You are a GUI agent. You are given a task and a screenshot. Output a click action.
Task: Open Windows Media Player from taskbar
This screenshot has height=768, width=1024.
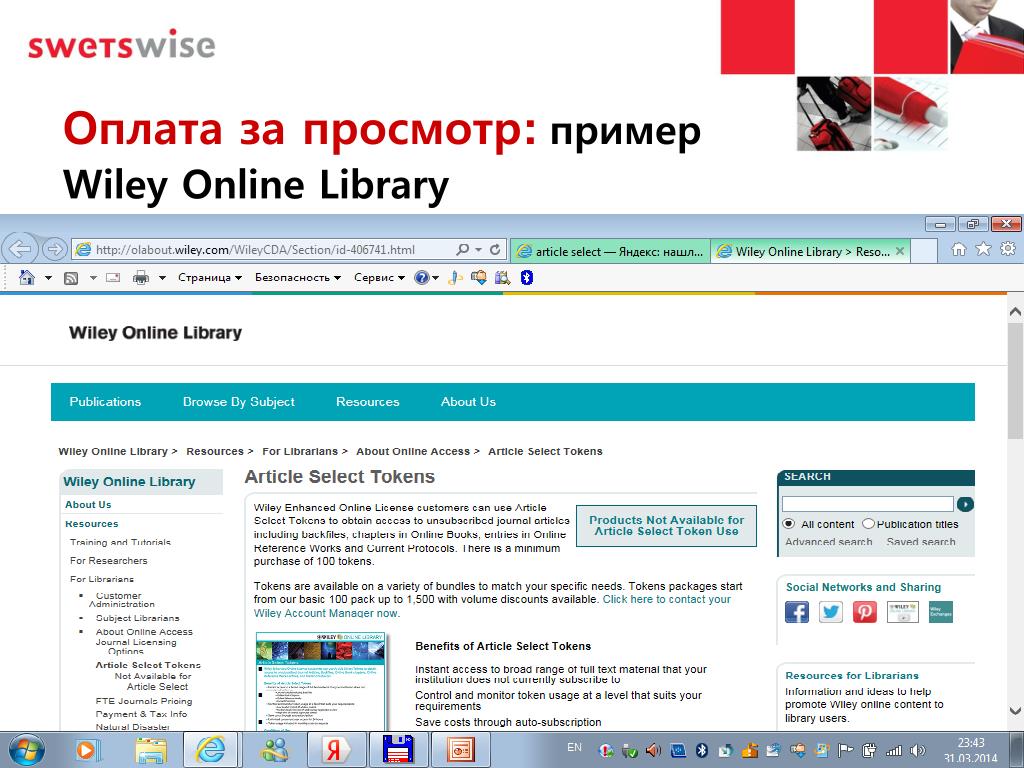pos(86,750)
